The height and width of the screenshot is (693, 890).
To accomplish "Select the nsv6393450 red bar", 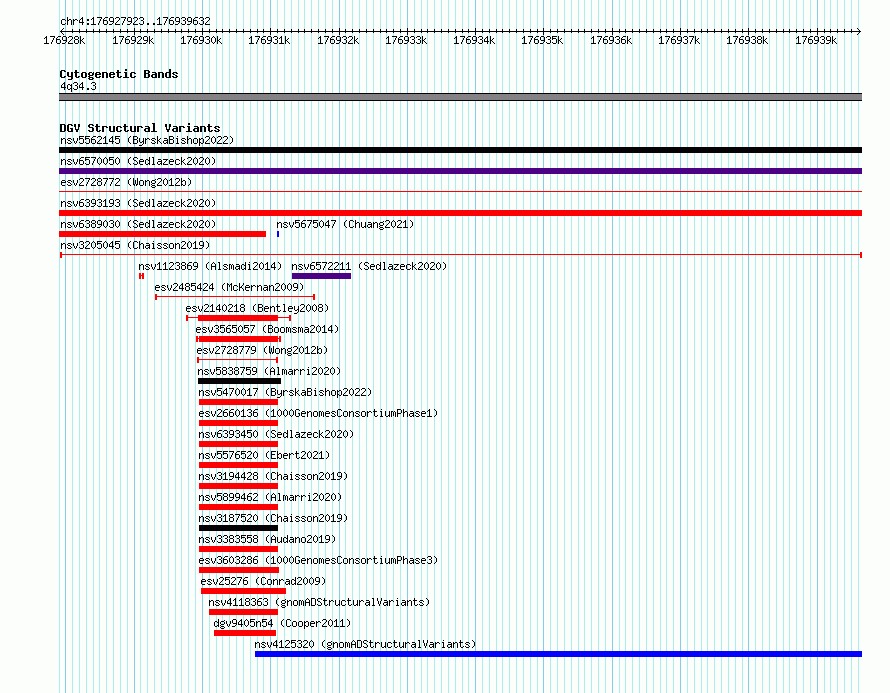I will [238, 444].
